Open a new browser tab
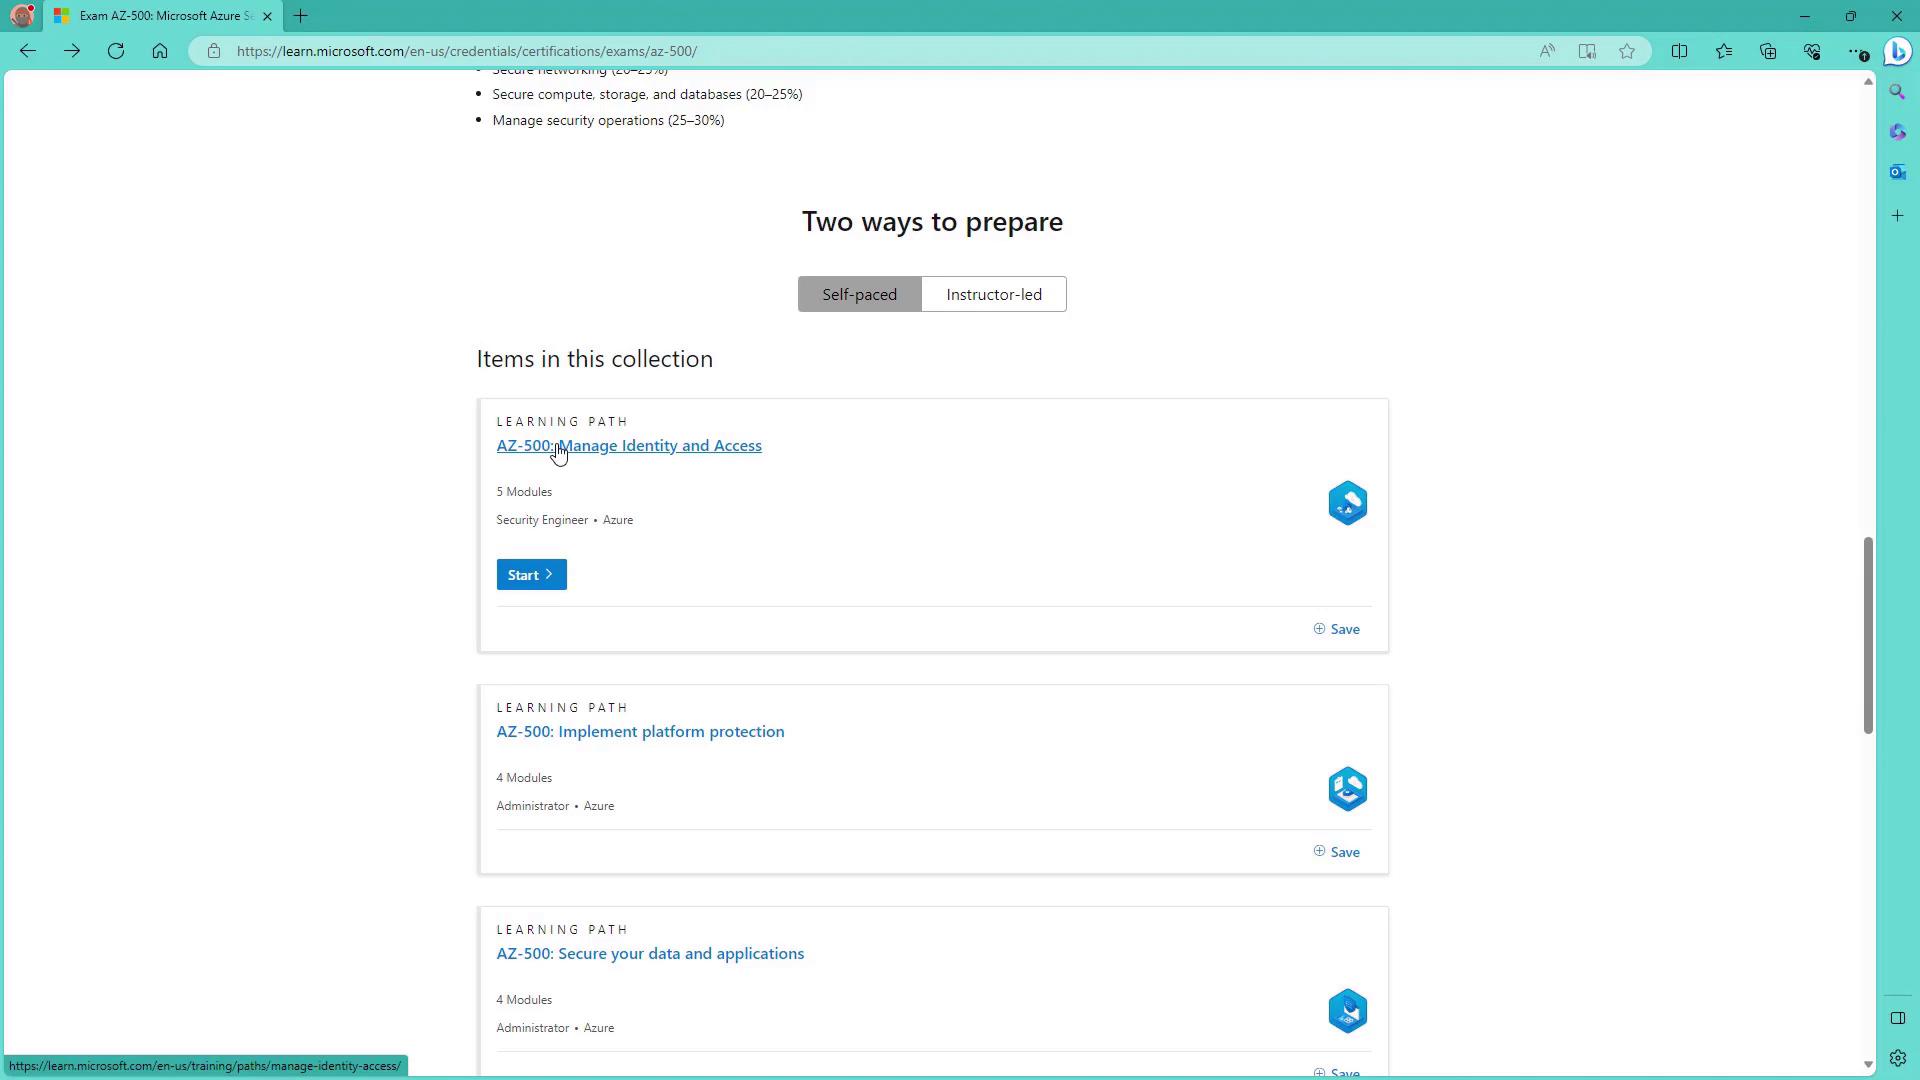This screenshot has height=1080, width=1920. (300, 16)
